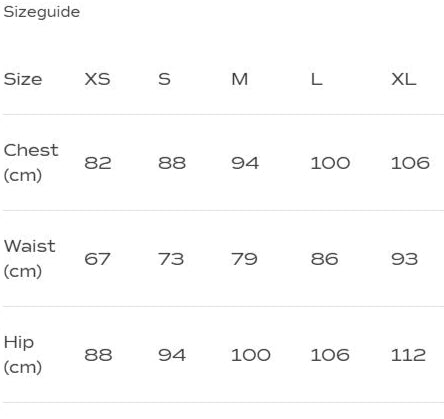Click the Sizeguide heading text
This screenshot has width=444, height=419.
[x=42, y=12]
